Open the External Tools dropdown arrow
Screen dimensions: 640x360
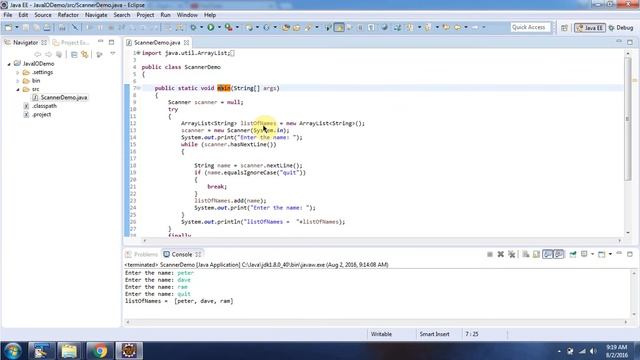237,27
